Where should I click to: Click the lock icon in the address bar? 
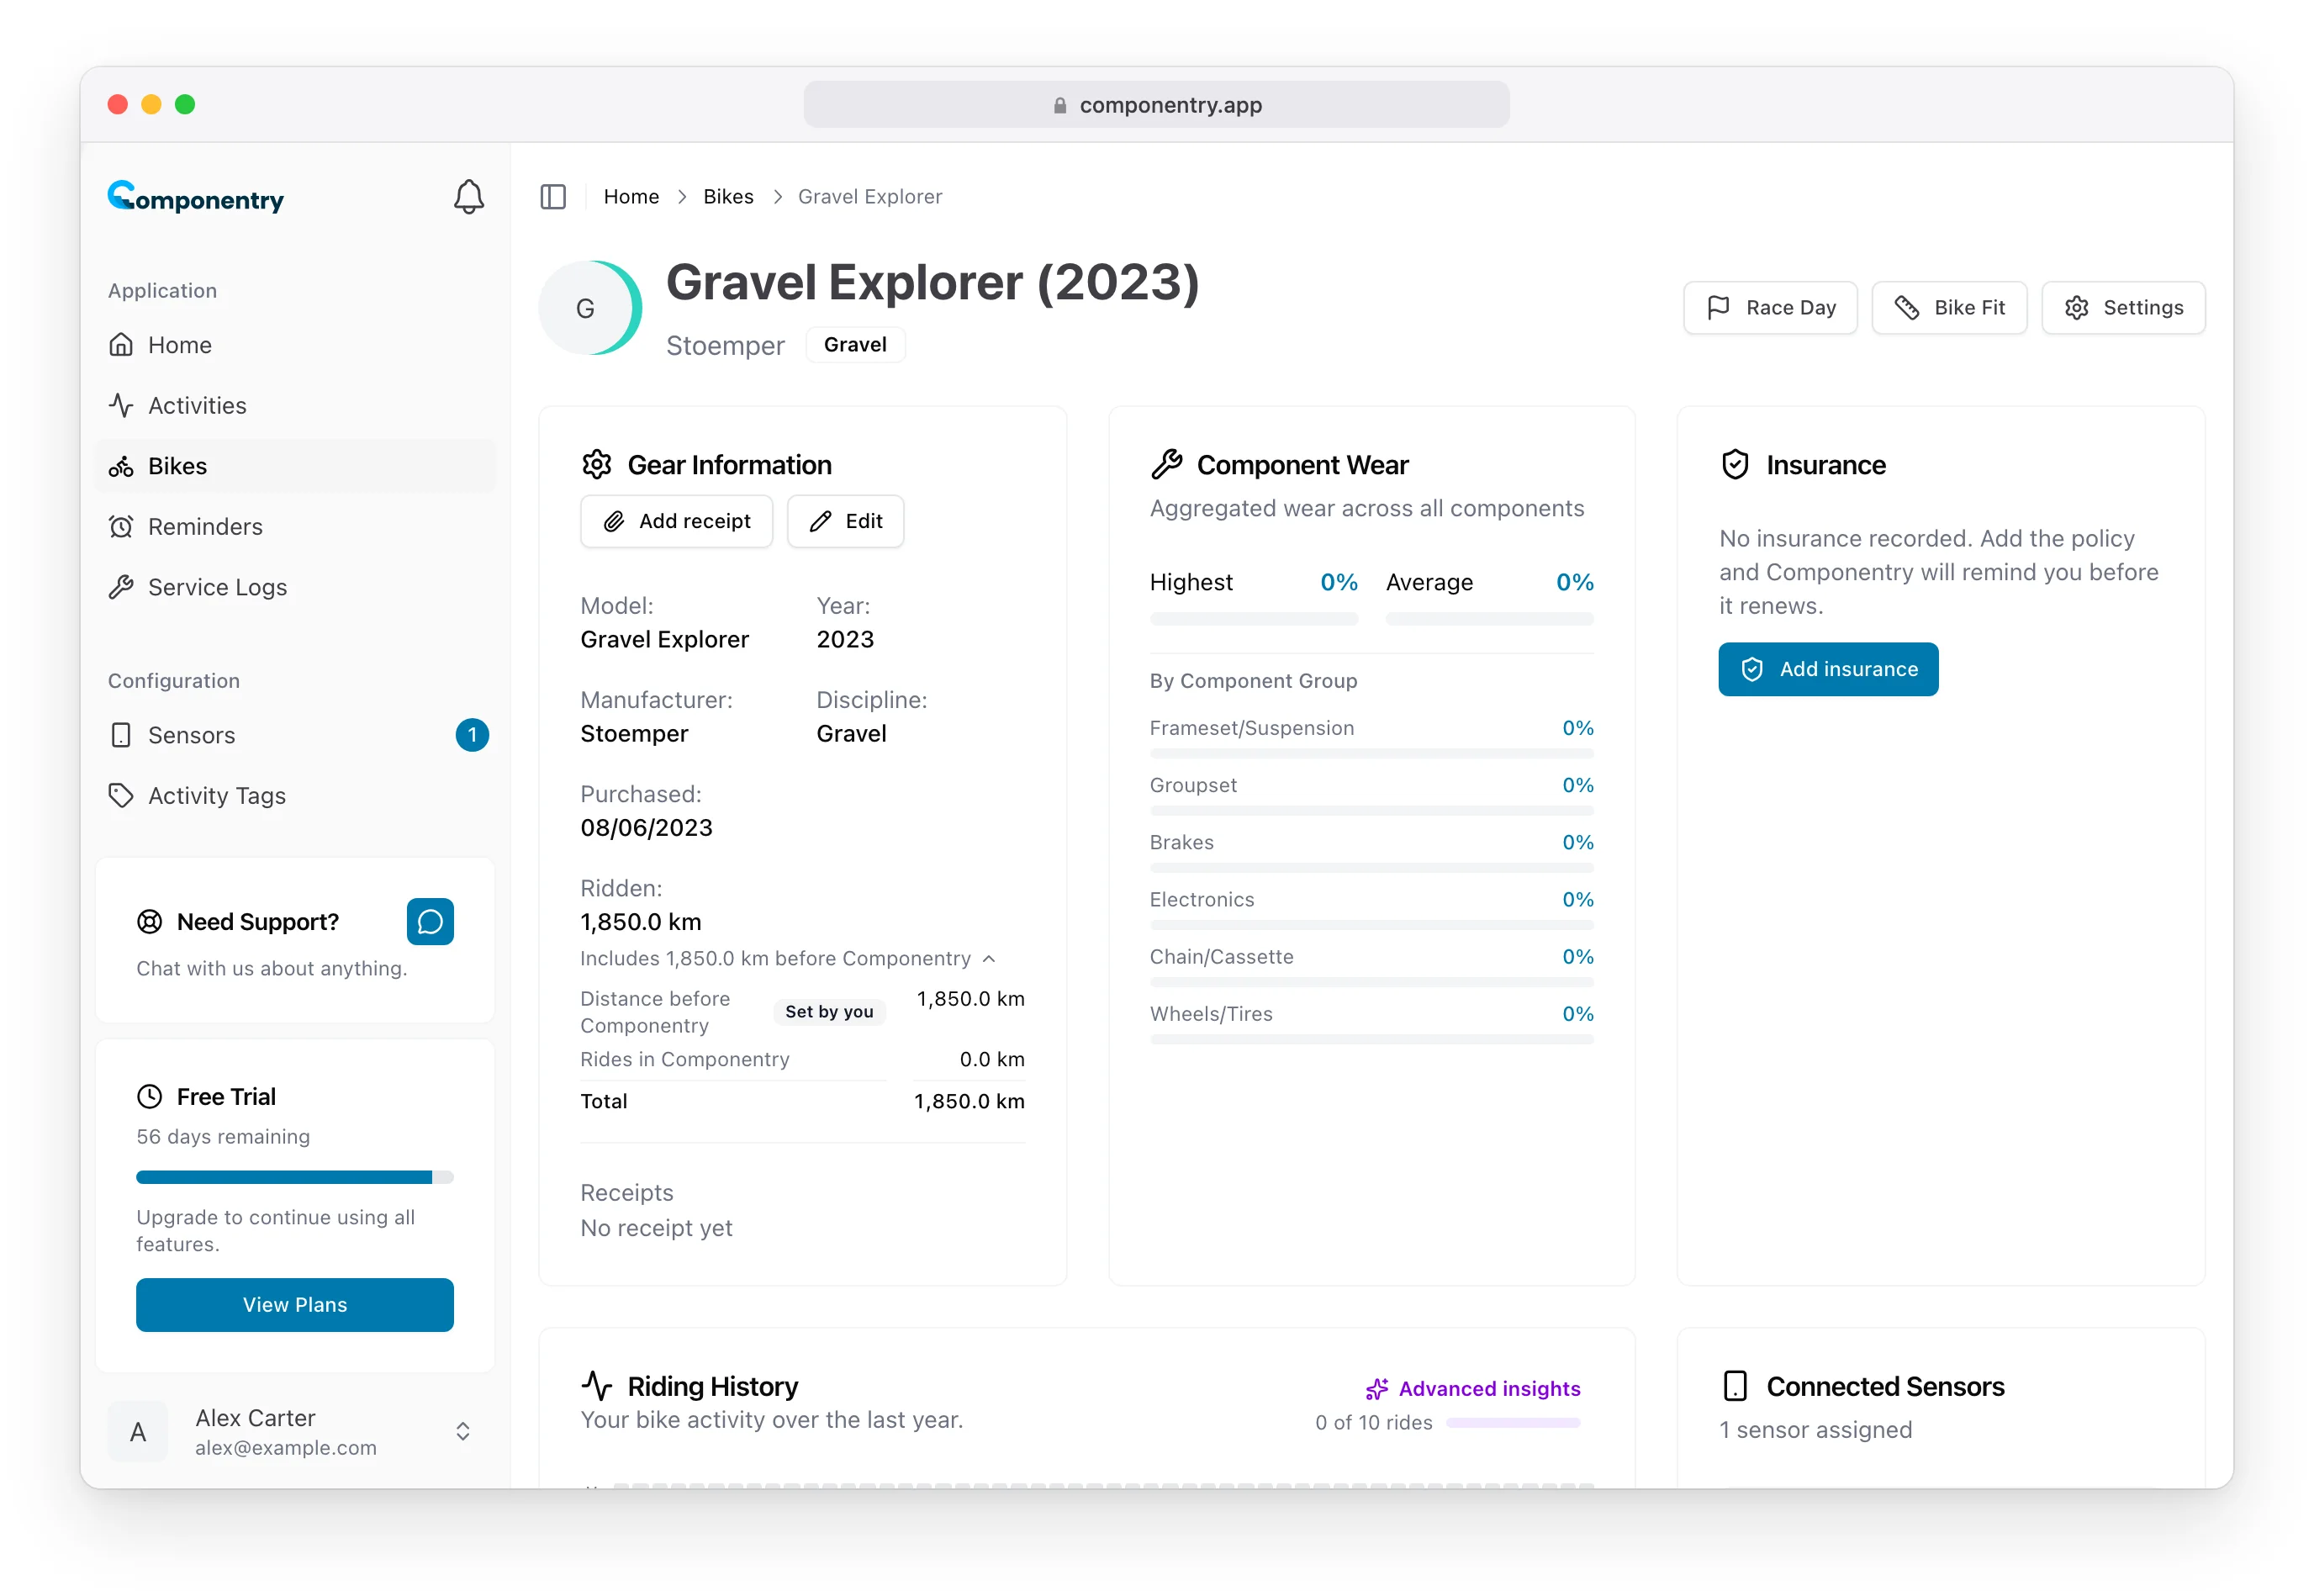pos(1060,105)
